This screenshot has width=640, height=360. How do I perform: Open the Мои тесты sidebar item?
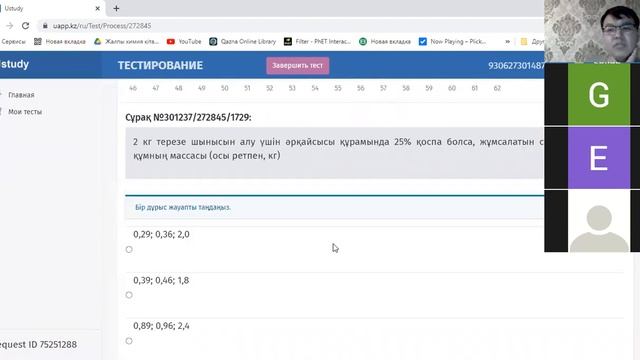[24, 111]
